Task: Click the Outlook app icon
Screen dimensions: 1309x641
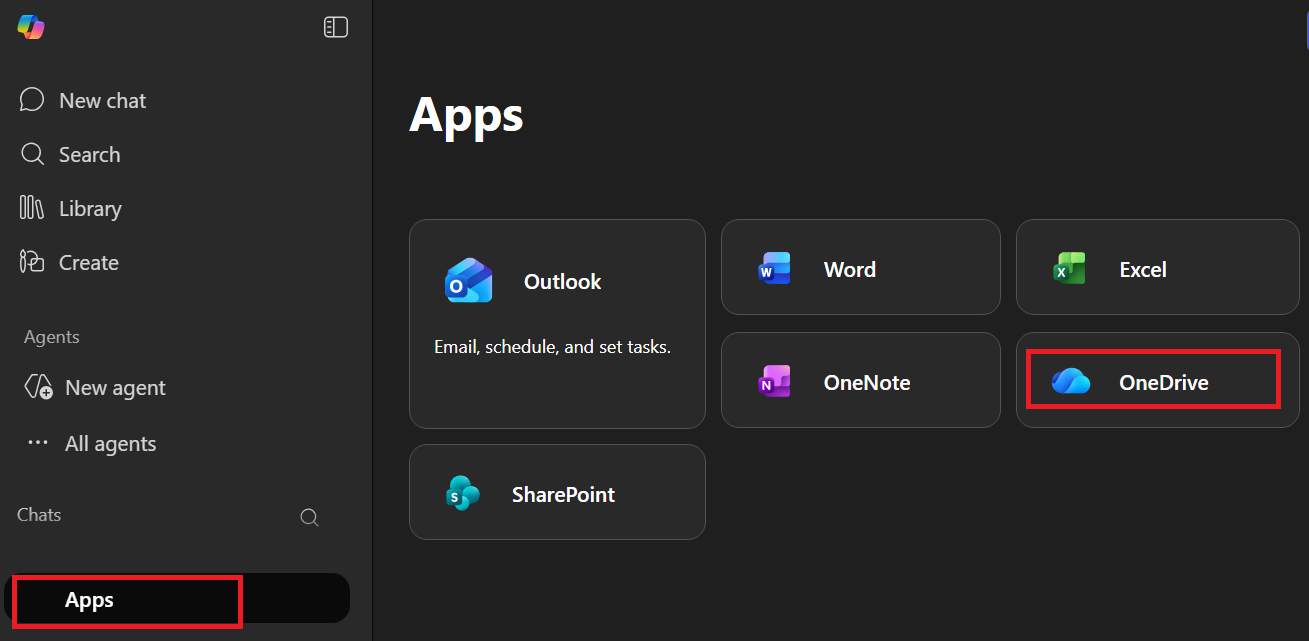Action: (x=469, y=281)
